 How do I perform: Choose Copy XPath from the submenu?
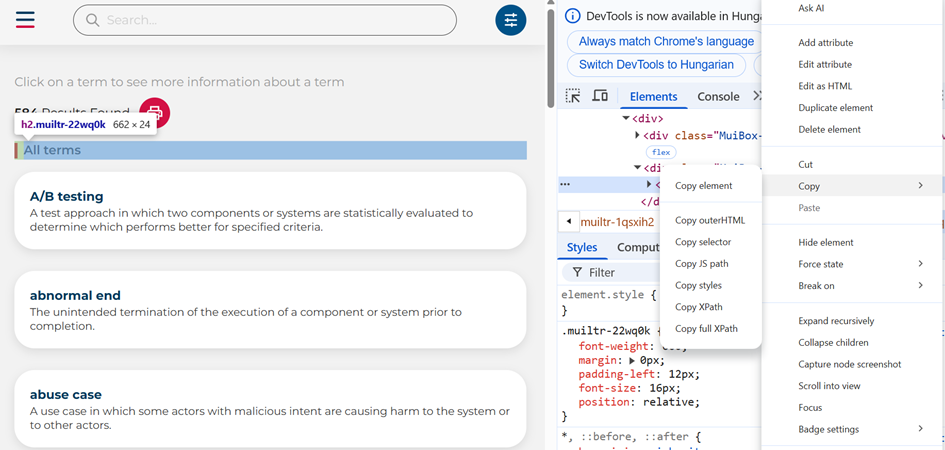698,307
